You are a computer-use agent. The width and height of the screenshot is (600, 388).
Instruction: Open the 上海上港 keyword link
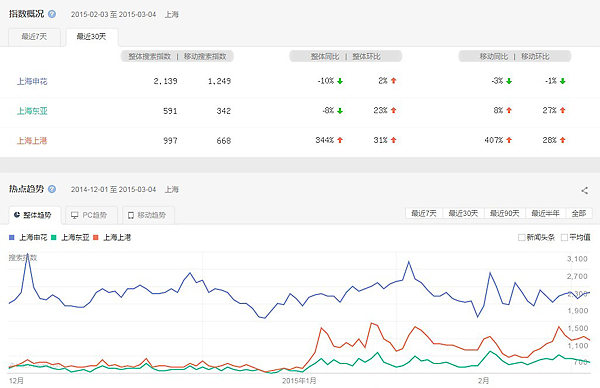pos(32,140)
